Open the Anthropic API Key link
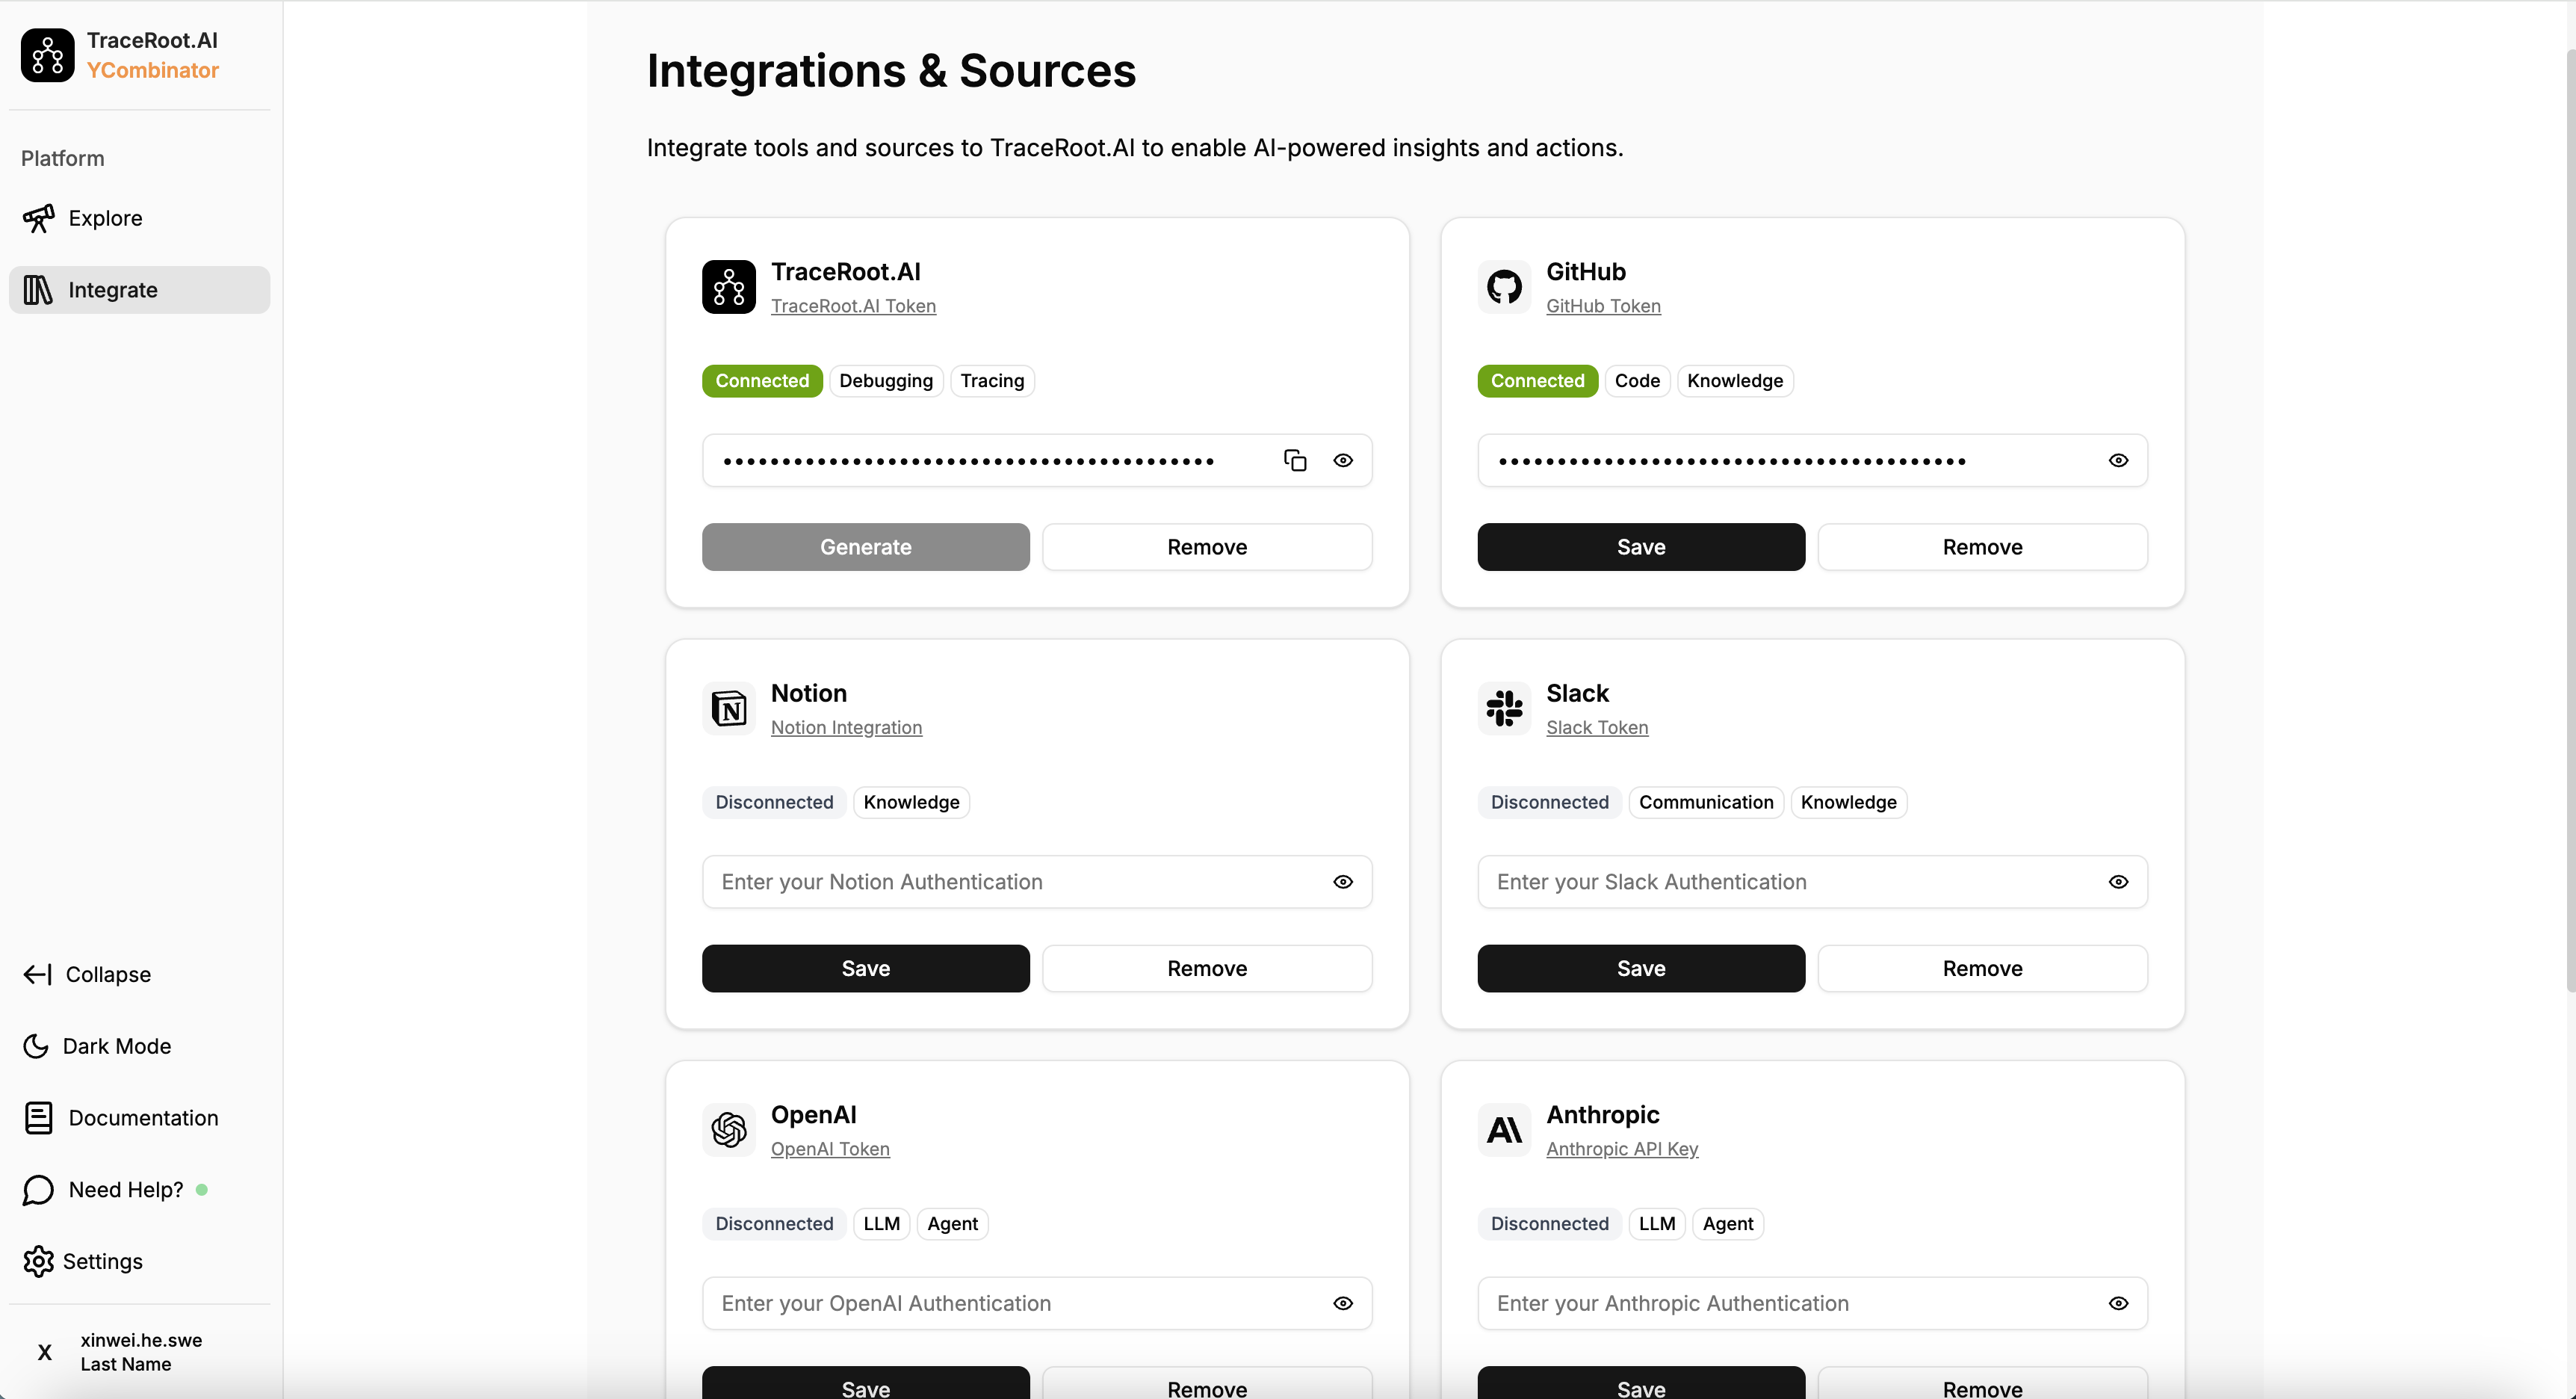 coord(1622,1149)
